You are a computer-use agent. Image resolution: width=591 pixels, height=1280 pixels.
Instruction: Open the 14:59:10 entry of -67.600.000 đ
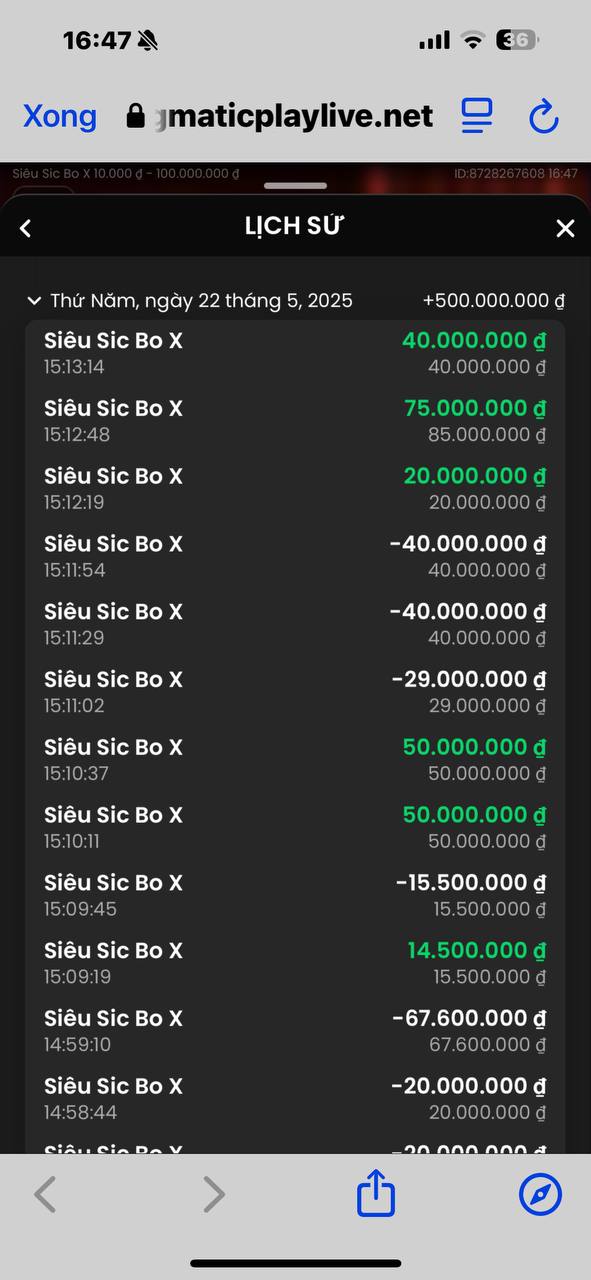click(x=295, y=1031)
